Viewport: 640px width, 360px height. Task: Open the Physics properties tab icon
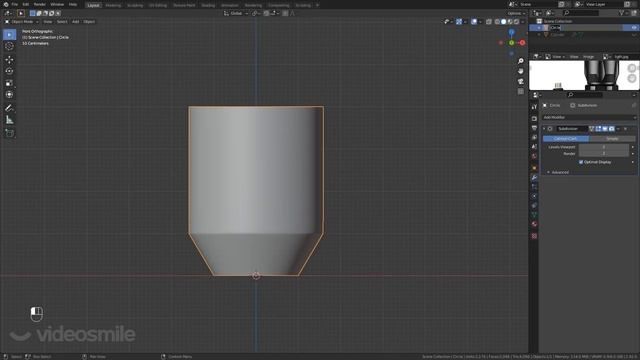click(534, 196)
